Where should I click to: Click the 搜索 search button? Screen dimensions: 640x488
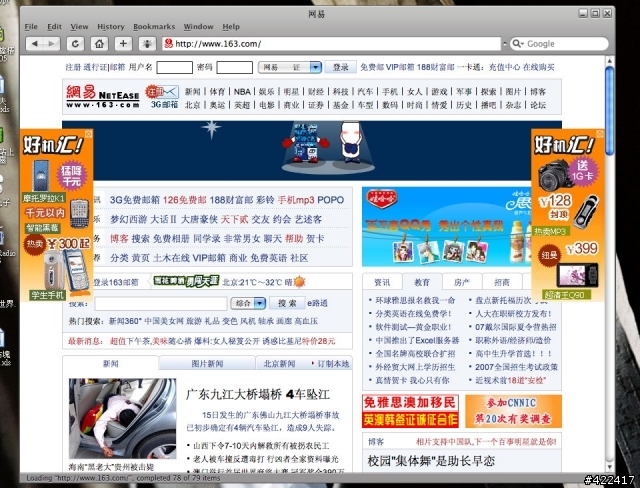(x=287, y=303)
